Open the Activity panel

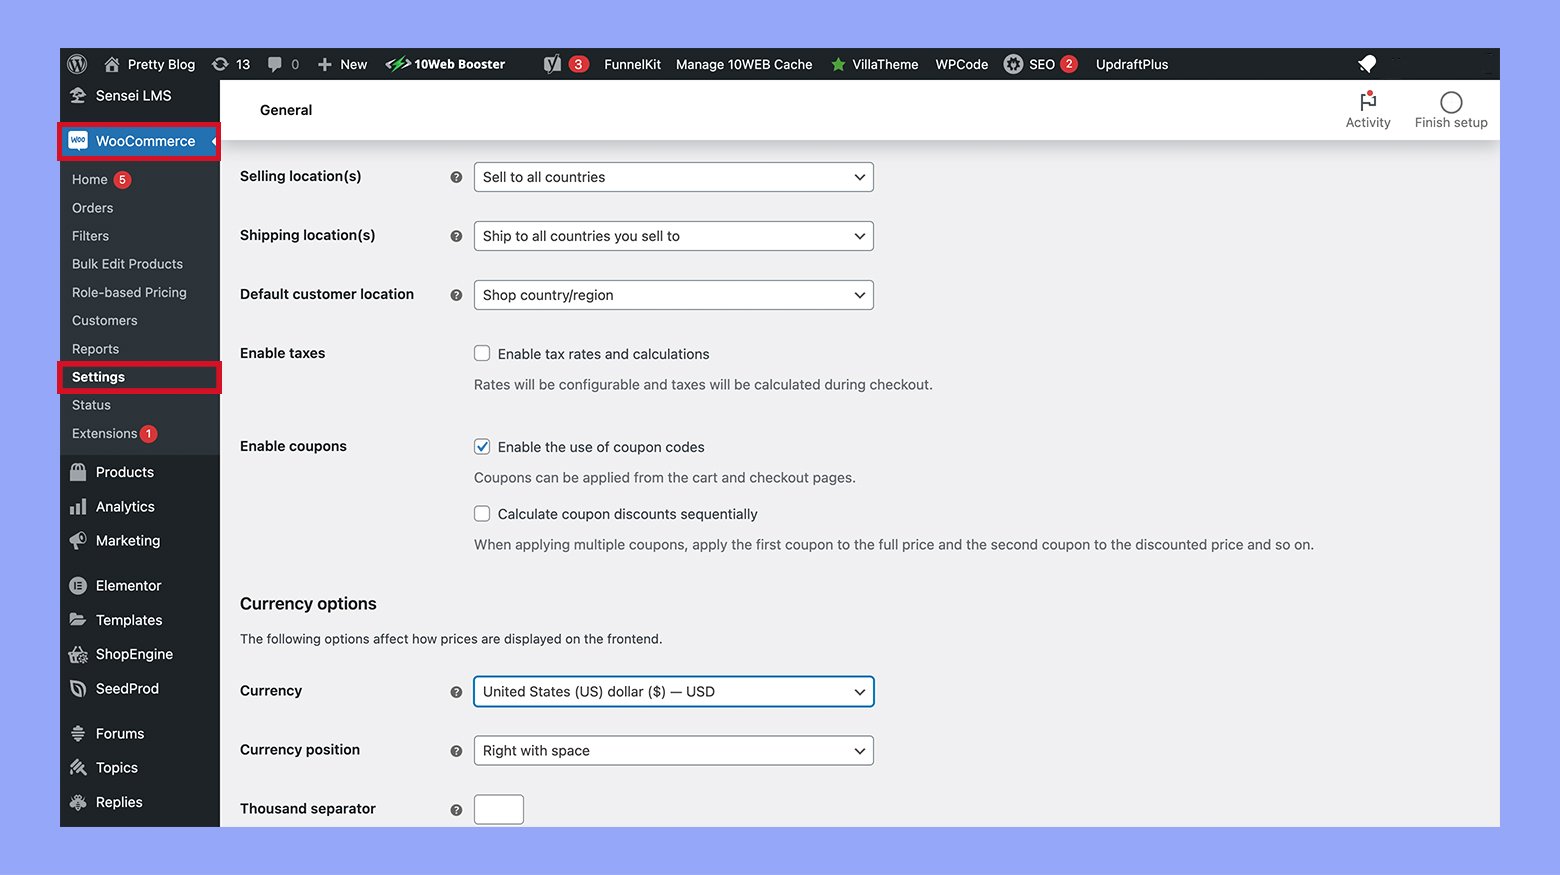click(x=1368, y=109)
